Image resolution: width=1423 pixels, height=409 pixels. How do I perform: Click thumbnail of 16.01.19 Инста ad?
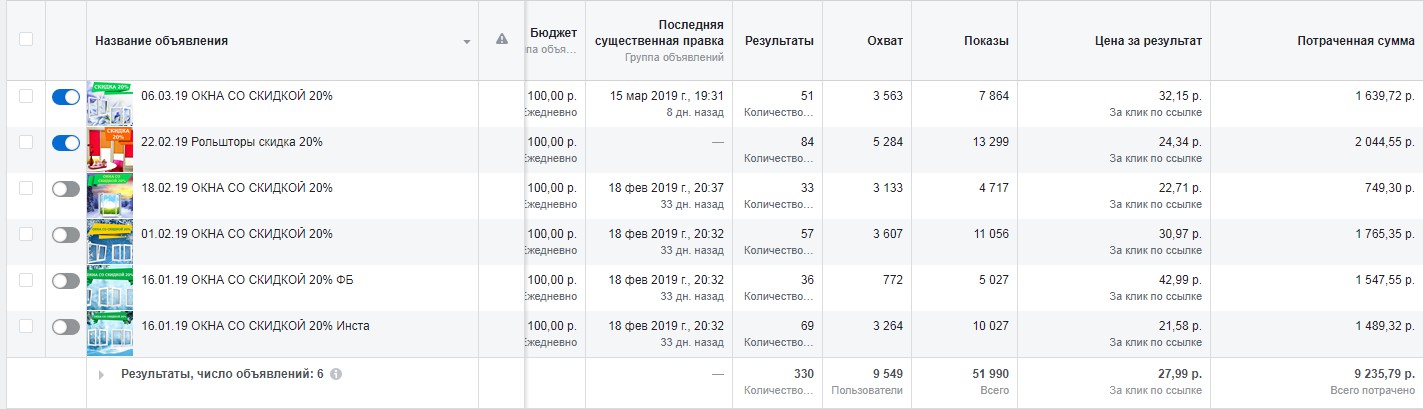point(110,333)
